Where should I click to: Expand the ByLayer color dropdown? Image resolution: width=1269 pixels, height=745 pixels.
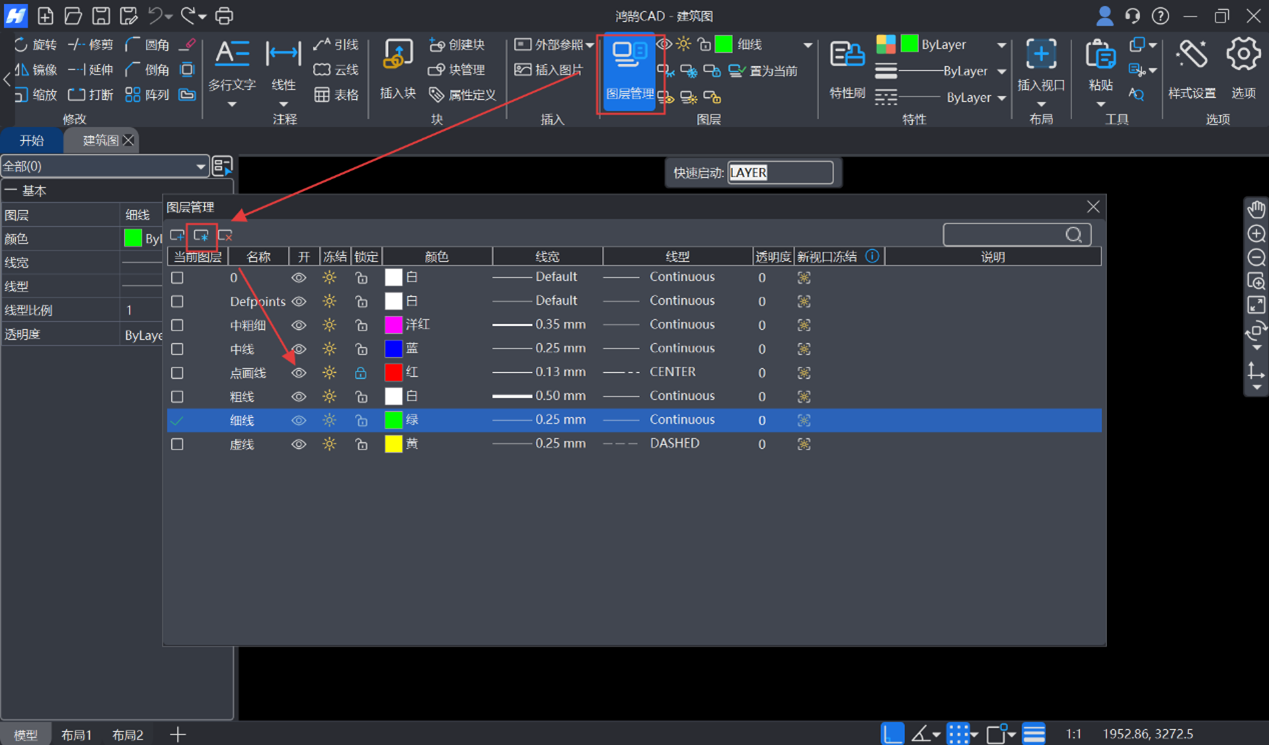tap(1001, 45)
